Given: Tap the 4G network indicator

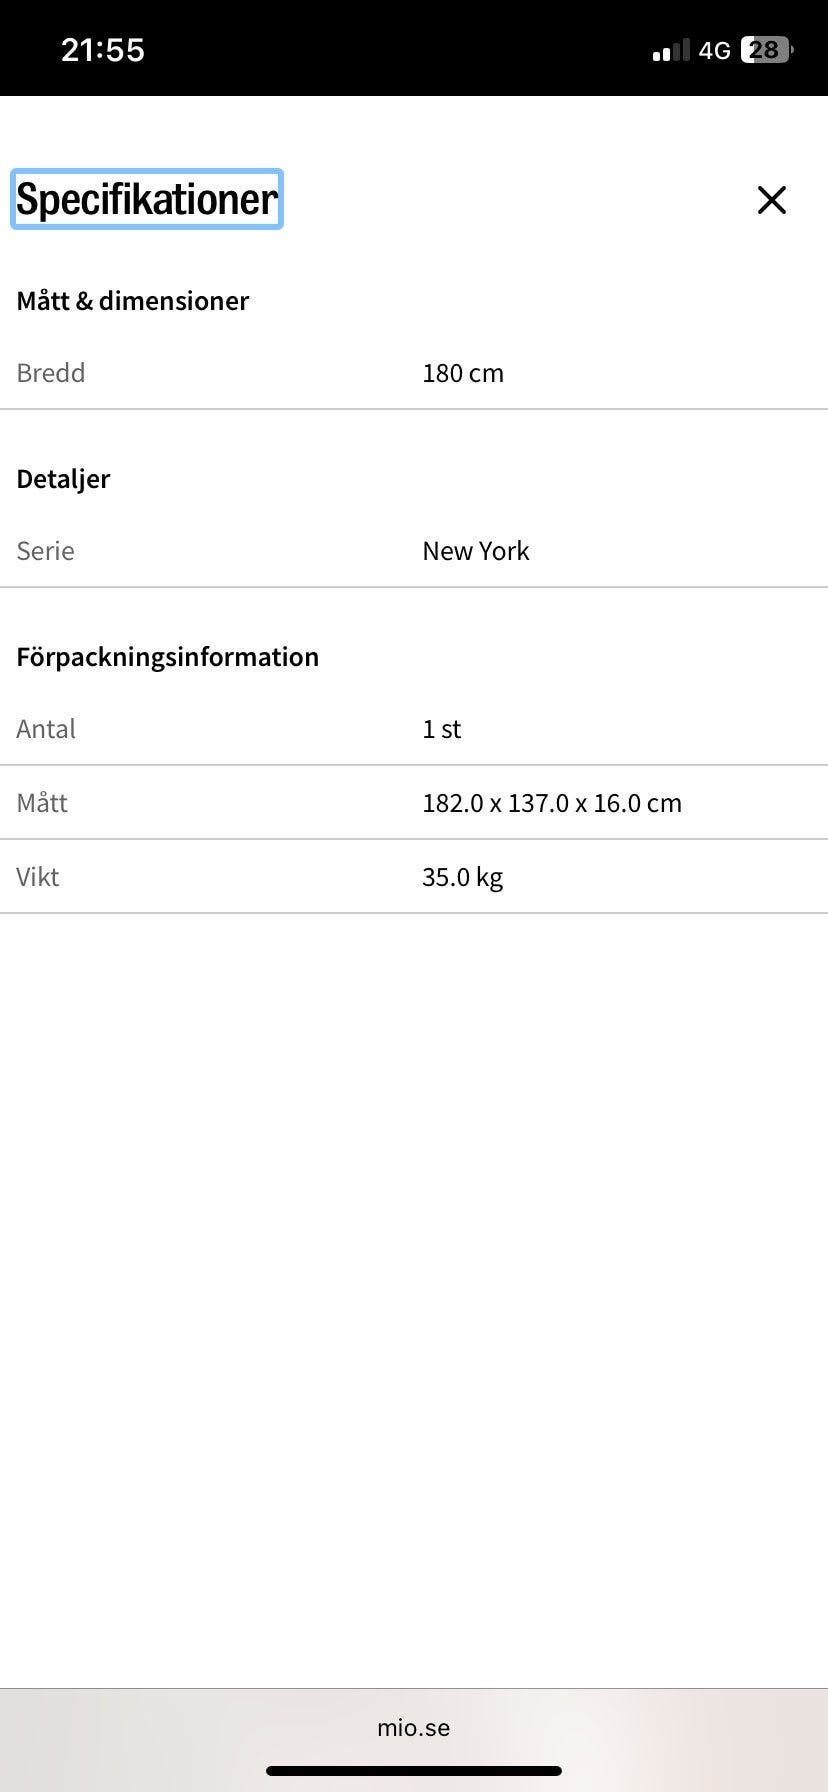Looking at the screenshot, I should pyautogui.click(x=714, y=50).
